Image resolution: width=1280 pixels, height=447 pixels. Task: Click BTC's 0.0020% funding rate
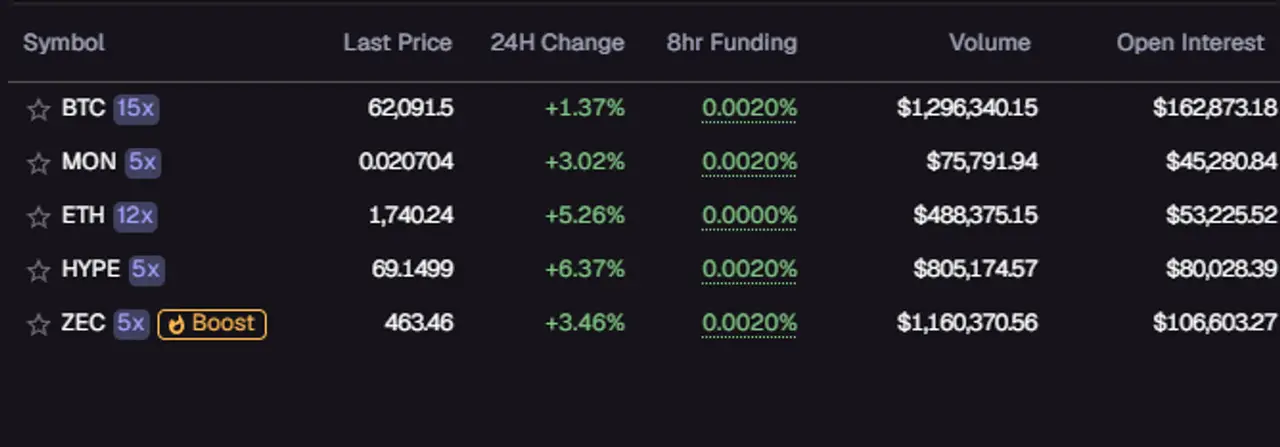coord(749,108)
